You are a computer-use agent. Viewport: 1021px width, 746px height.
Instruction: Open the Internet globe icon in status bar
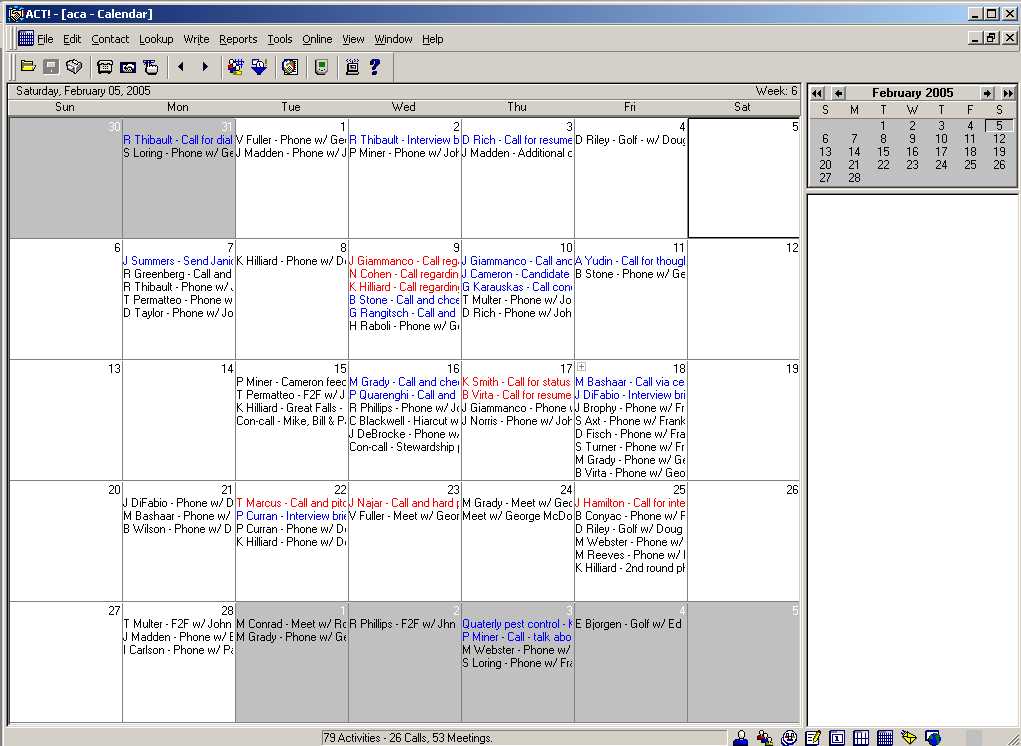[933, 738]
